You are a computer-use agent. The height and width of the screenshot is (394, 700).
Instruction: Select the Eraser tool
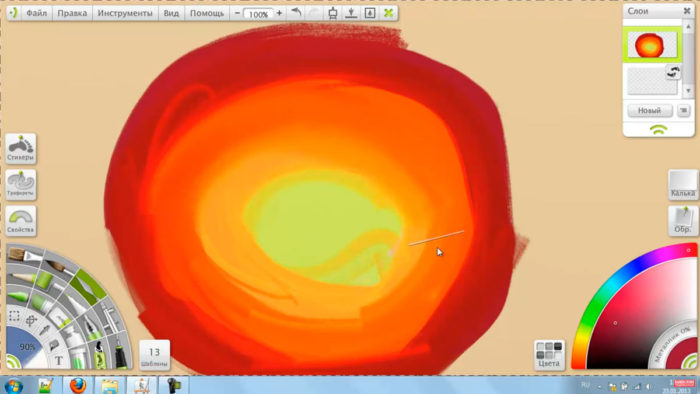click(59, 318)
